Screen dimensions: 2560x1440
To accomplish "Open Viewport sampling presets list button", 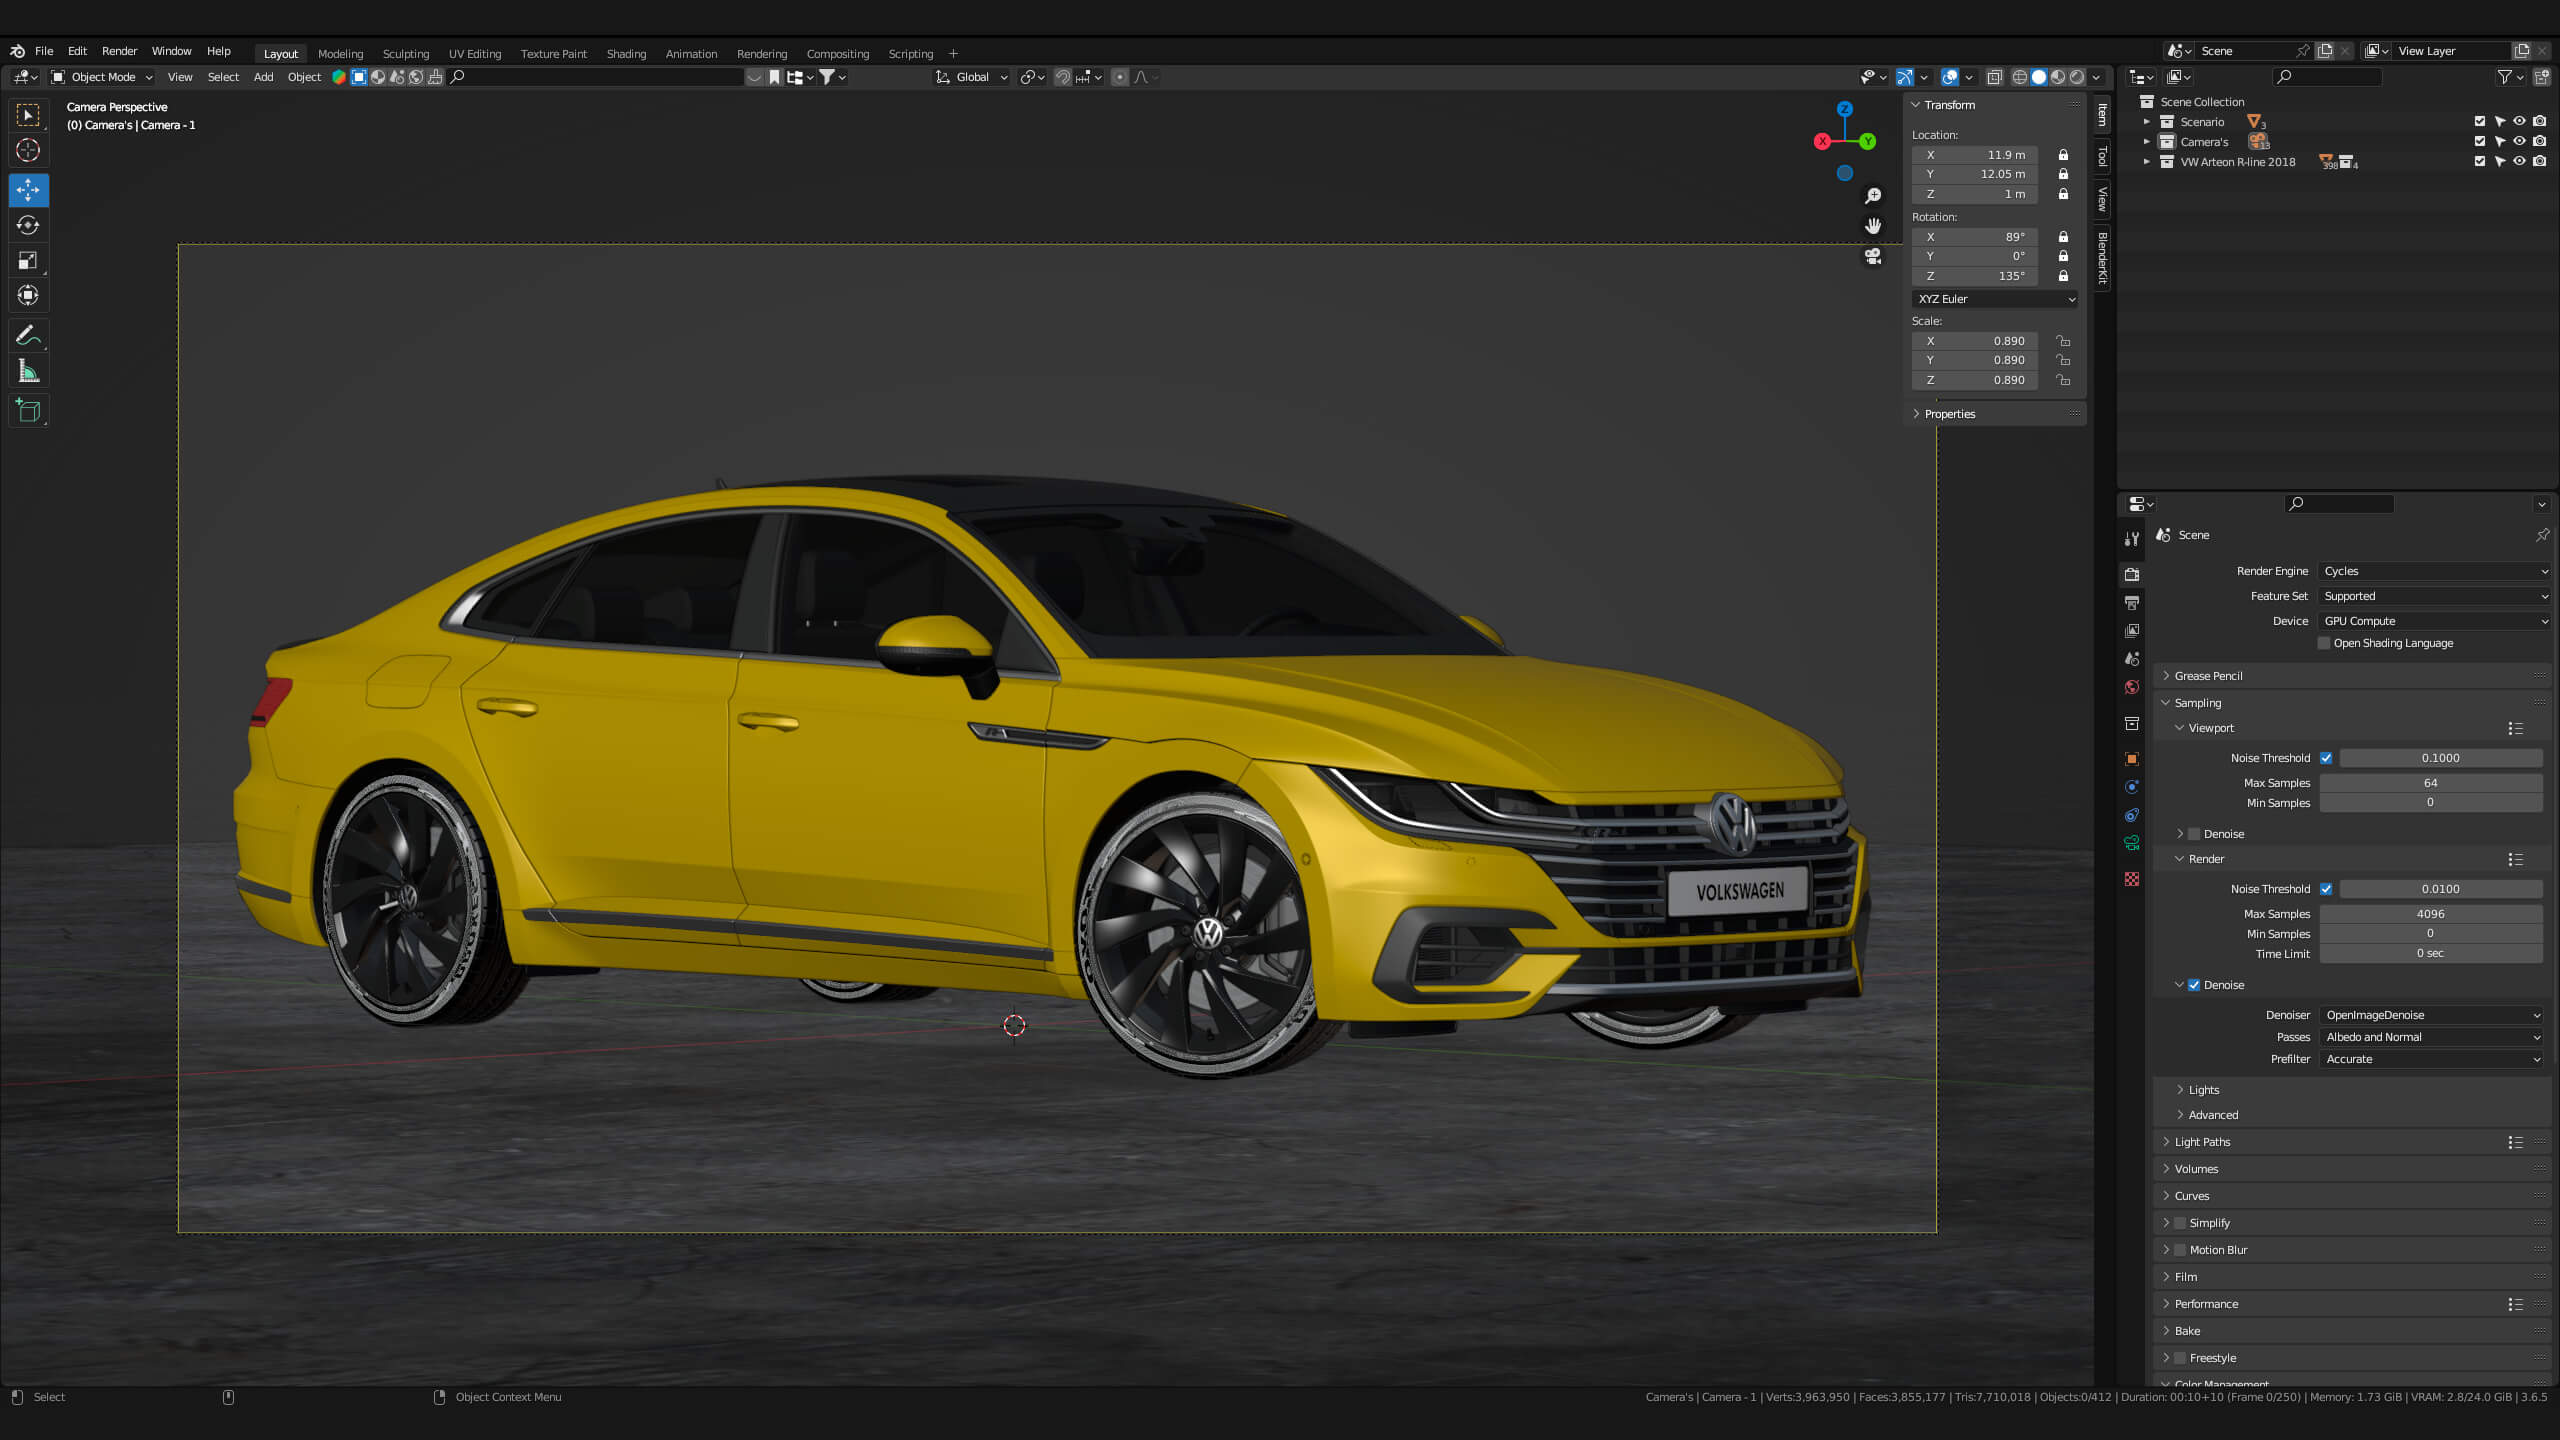I will pos(2516,729).
